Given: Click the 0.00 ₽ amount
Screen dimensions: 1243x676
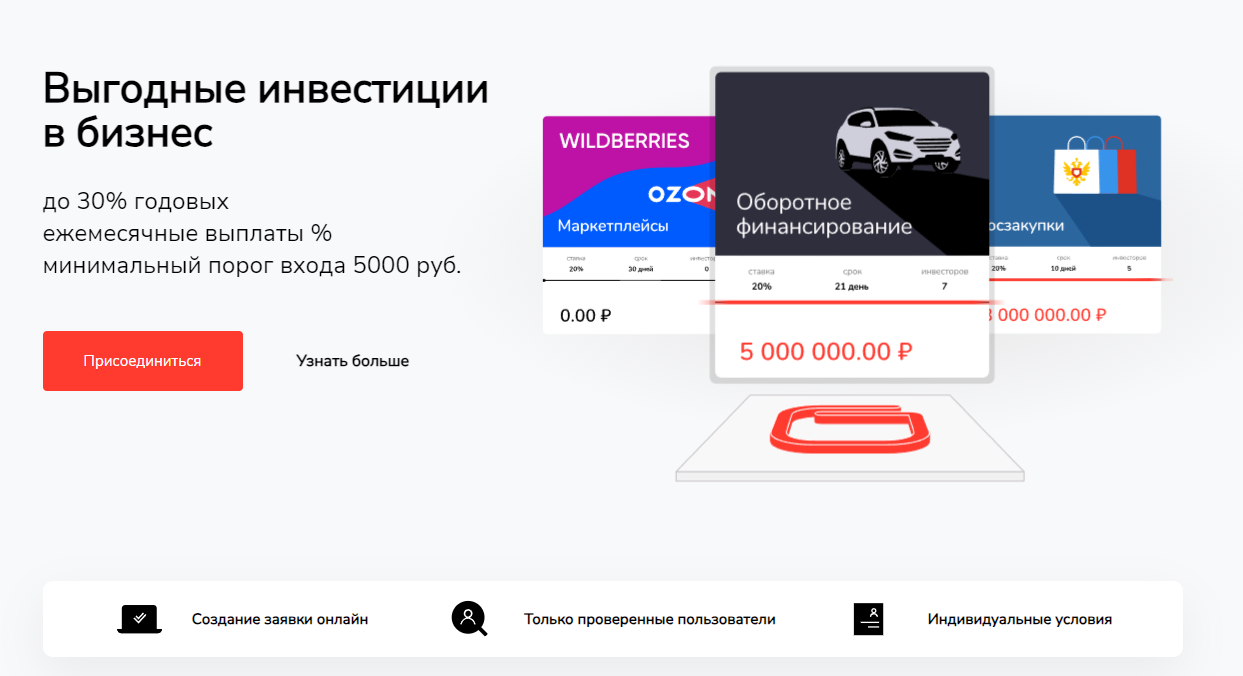Looking at the screenshot, I should coord(586,316).
